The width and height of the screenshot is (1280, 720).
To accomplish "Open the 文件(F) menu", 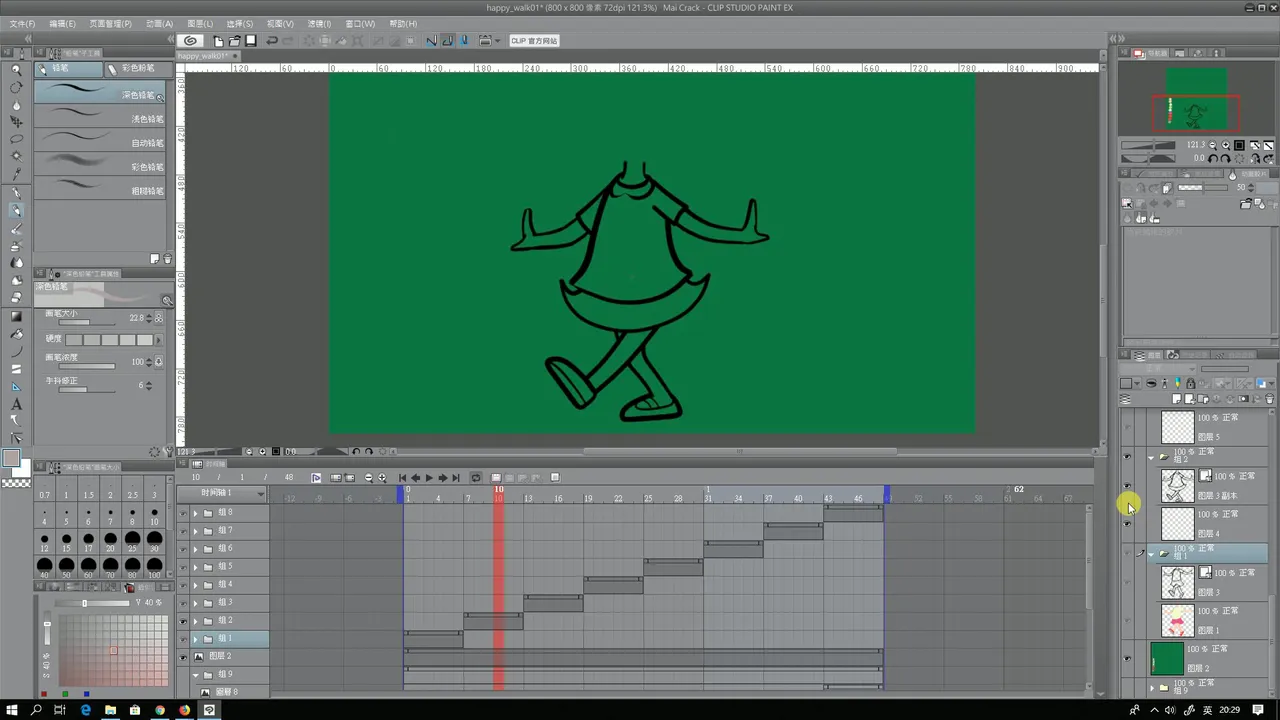I will [21, 23].
